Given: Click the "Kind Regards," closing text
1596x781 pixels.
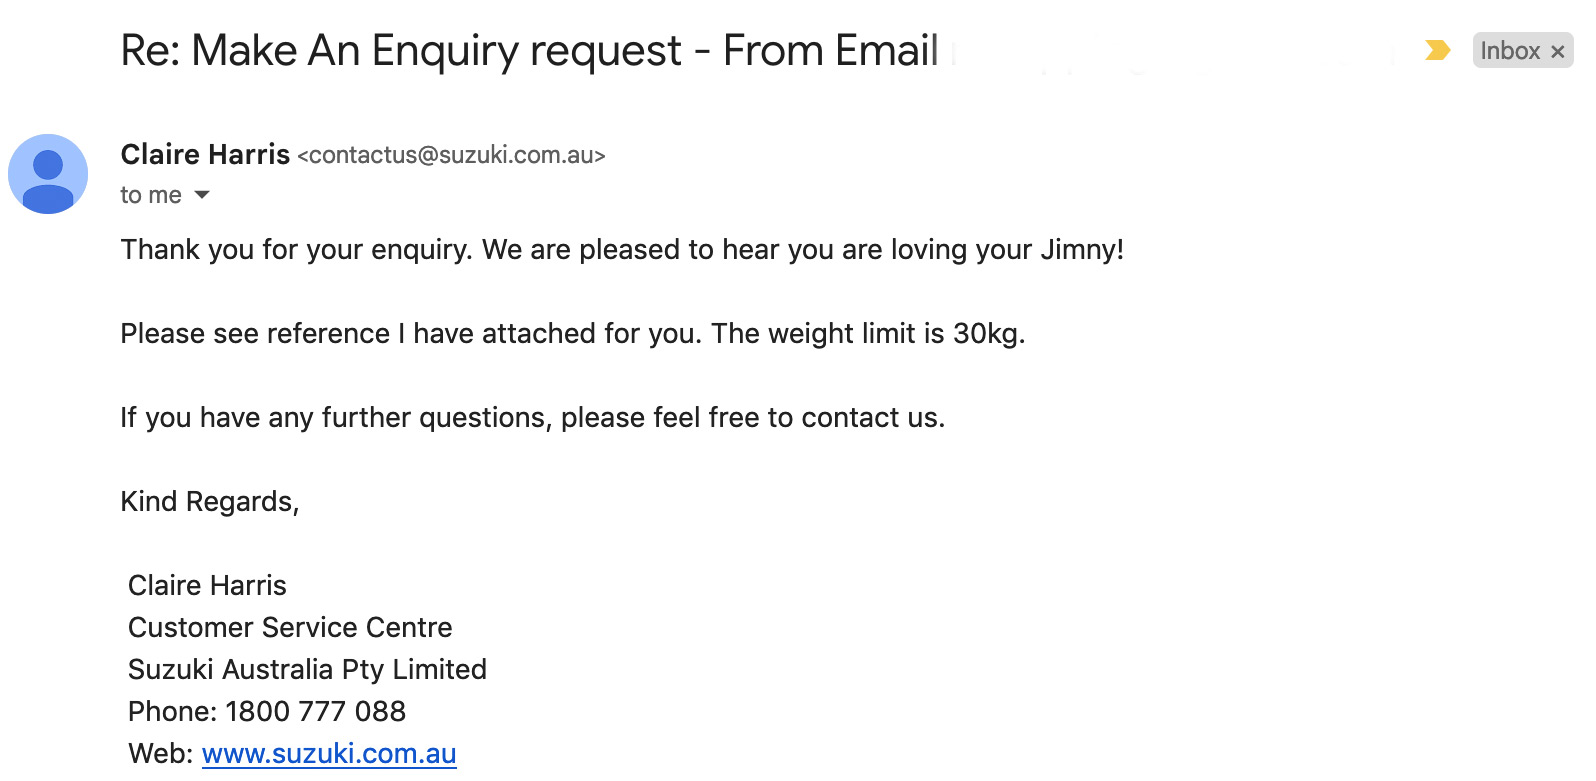Looking at the screenshot, I should click(210, 501).
